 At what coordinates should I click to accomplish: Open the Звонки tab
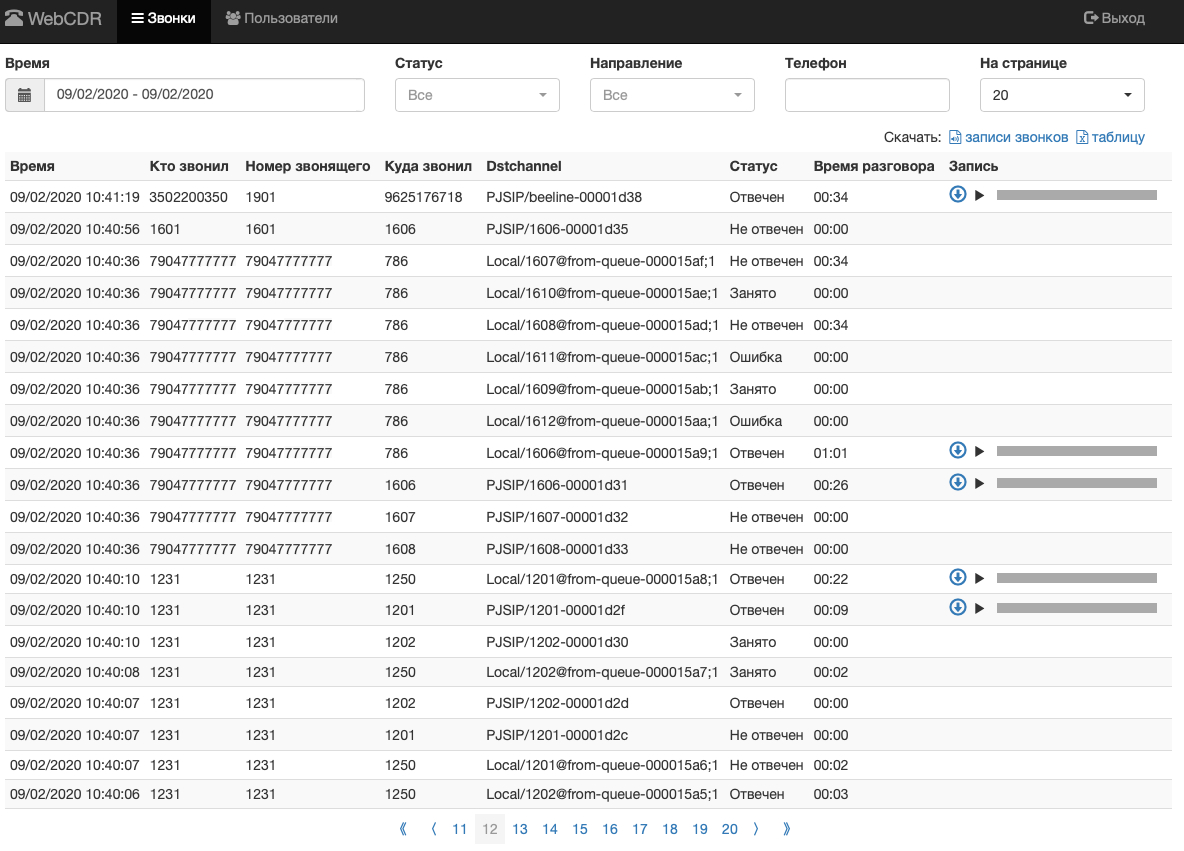[163, 18]
